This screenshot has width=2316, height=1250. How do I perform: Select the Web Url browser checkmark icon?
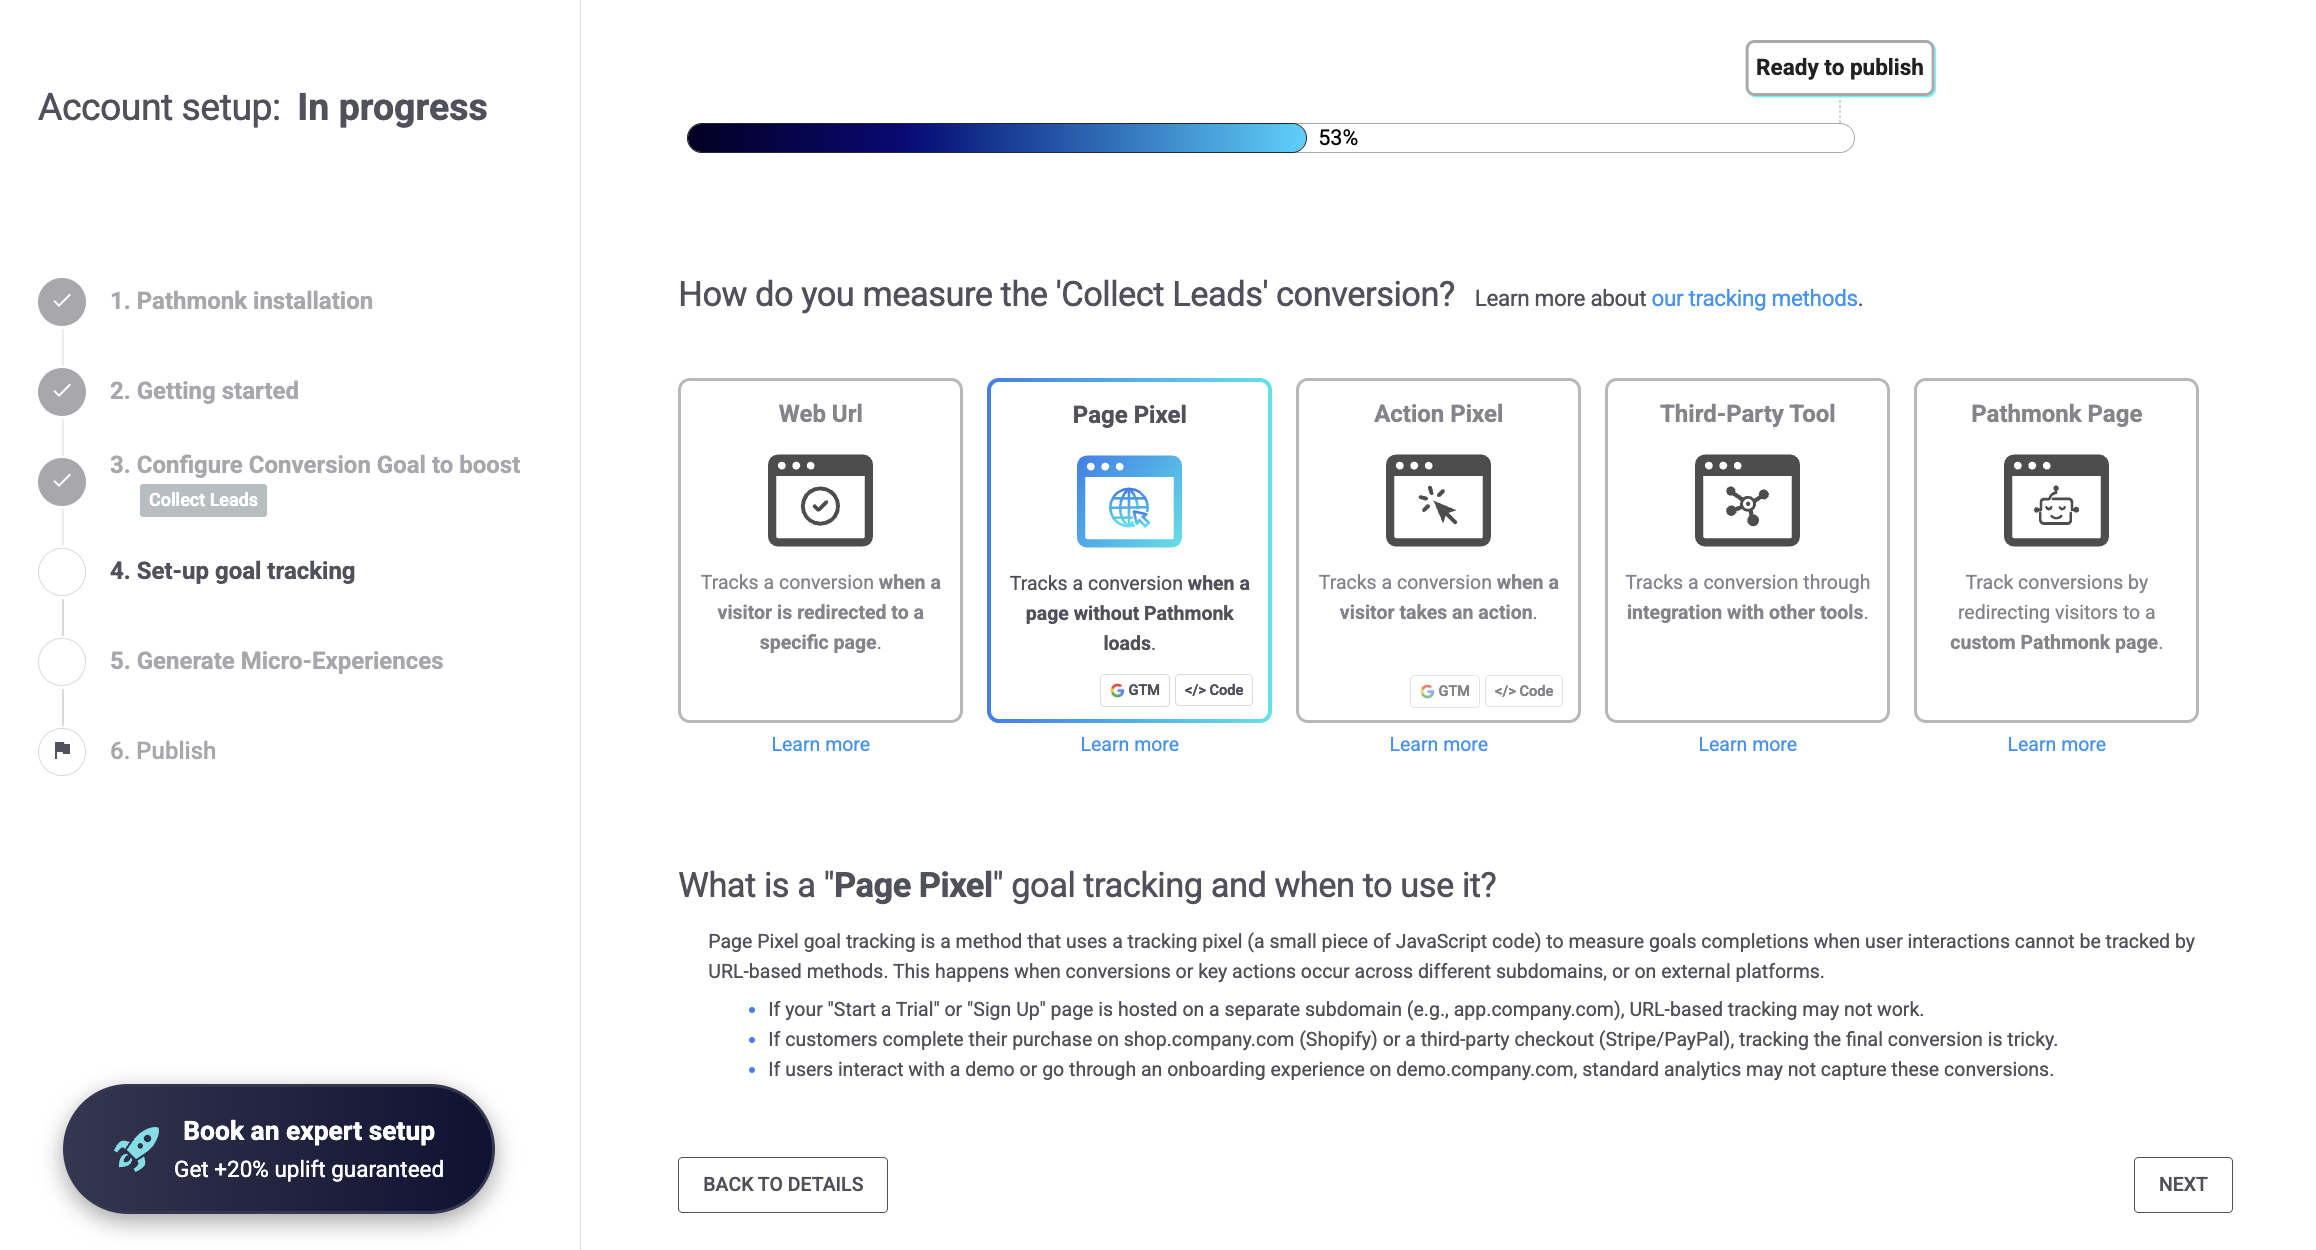pos(820,501)
